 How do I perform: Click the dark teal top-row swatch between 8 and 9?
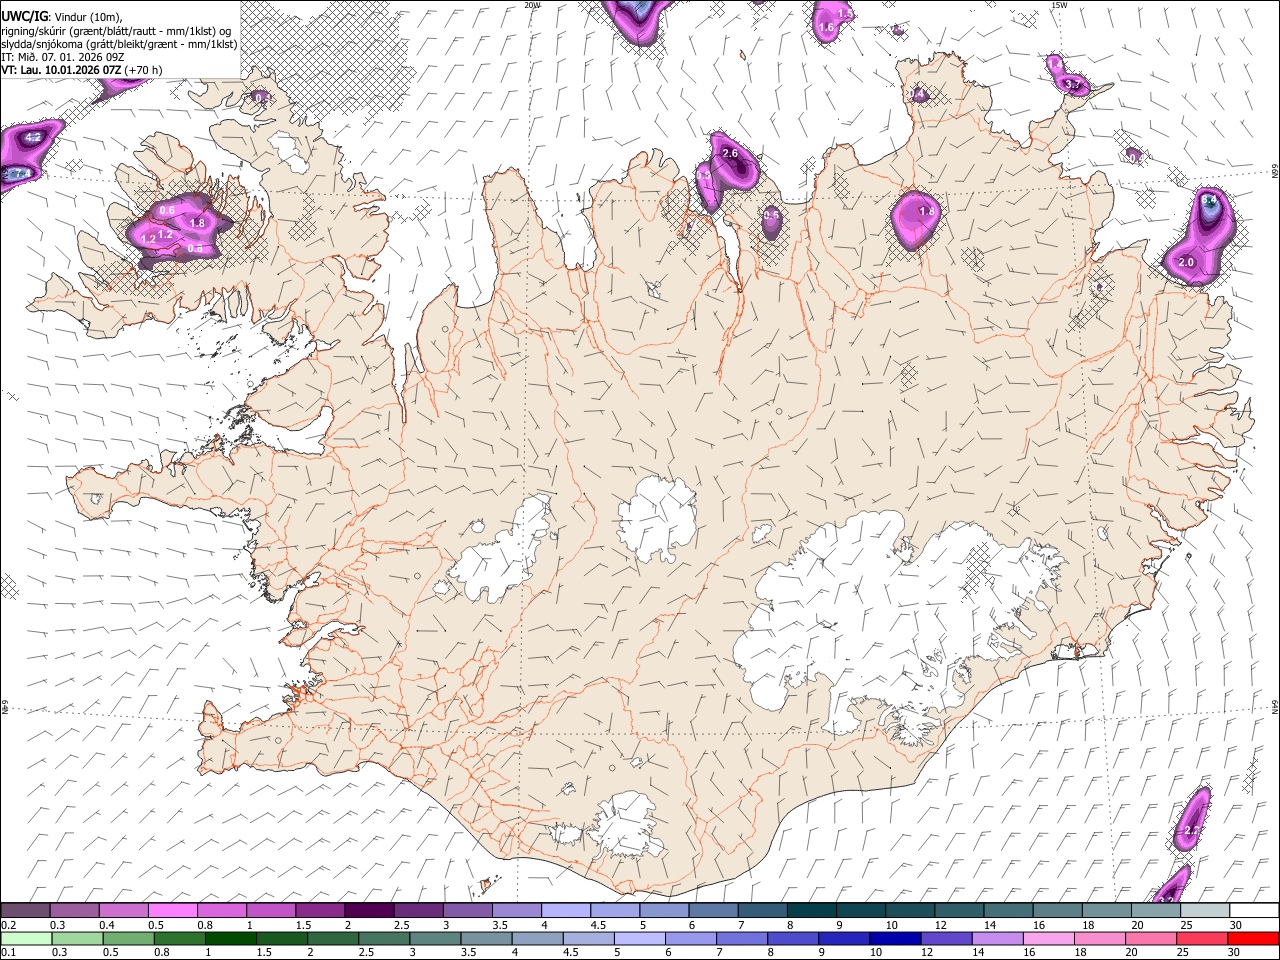tap(810, 910)
